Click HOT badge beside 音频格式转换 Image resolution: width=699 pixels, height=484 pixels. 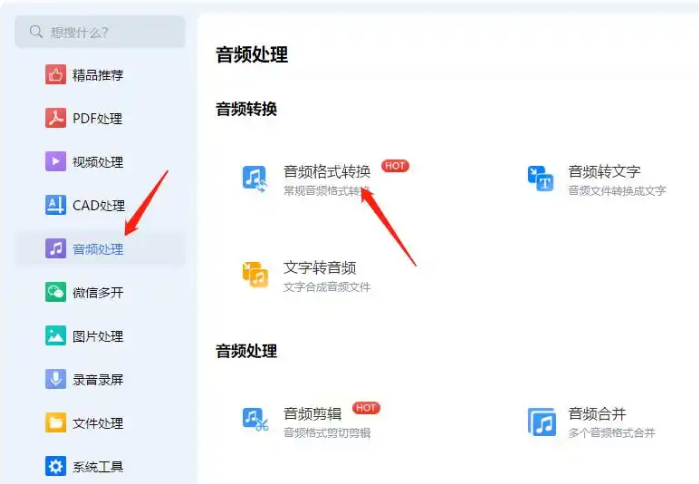click(x=395, y=166)
